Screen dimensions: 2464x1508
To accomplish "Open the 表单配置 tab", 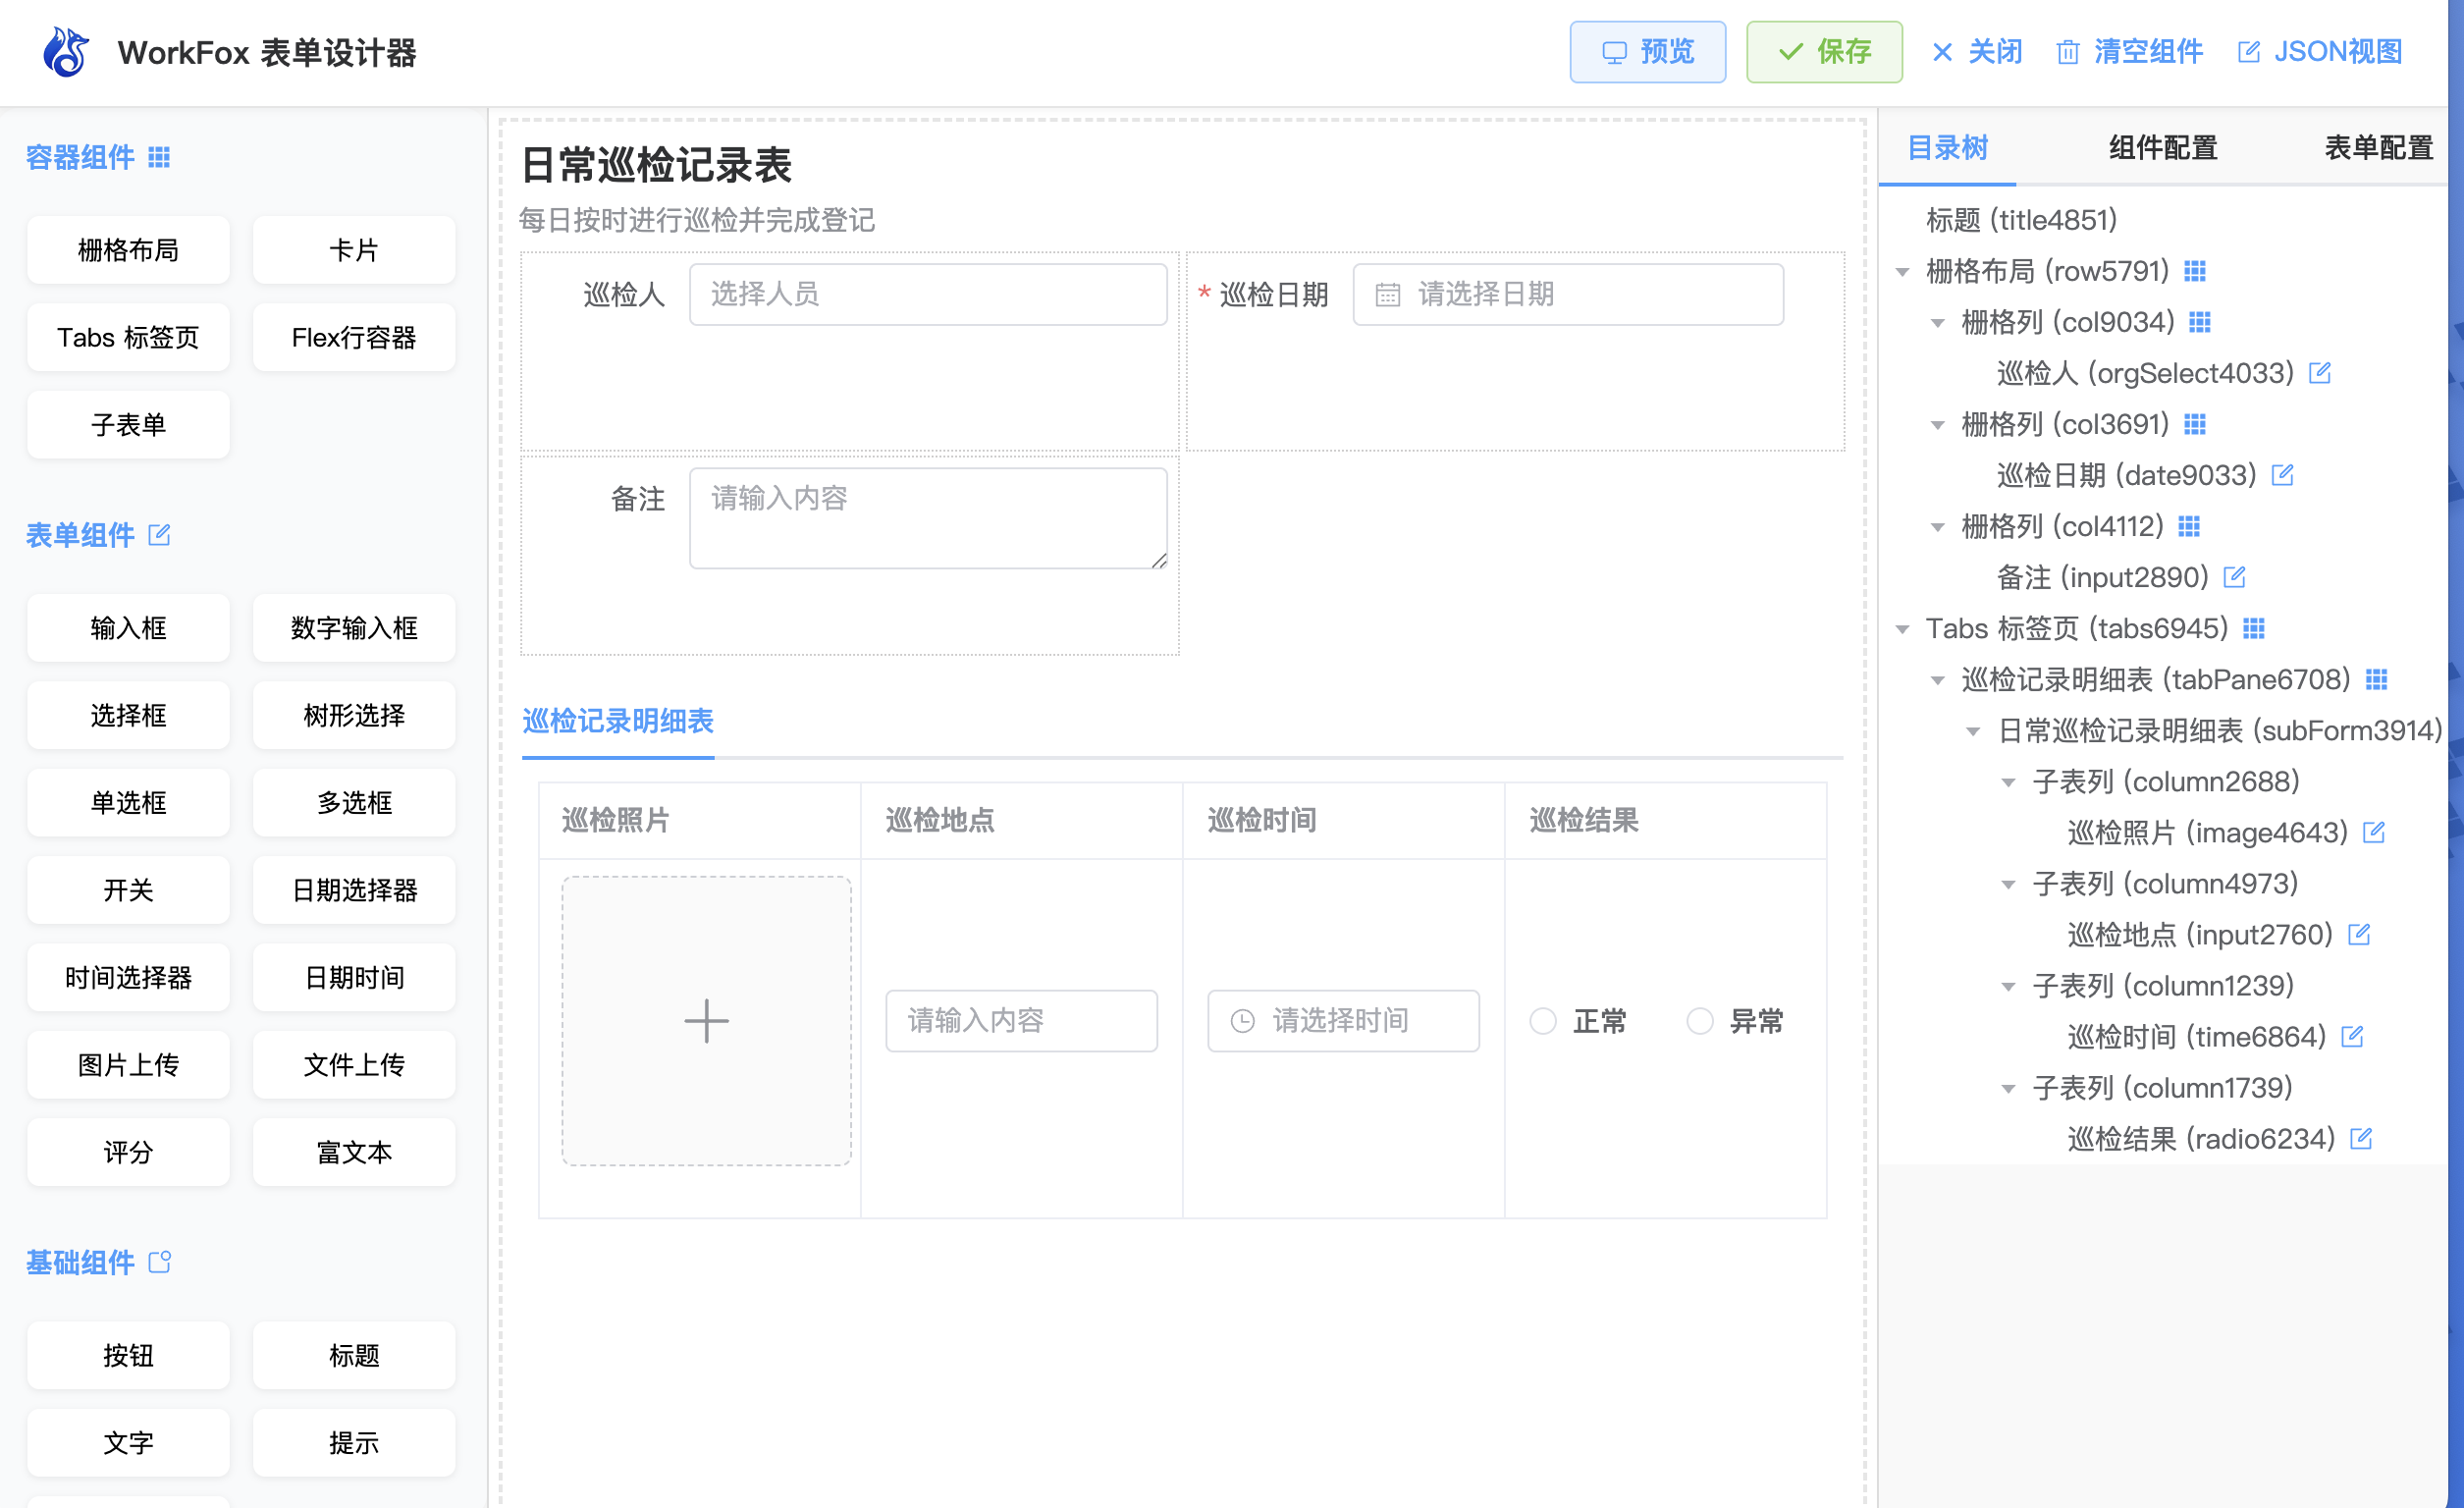I will 2378,148.
